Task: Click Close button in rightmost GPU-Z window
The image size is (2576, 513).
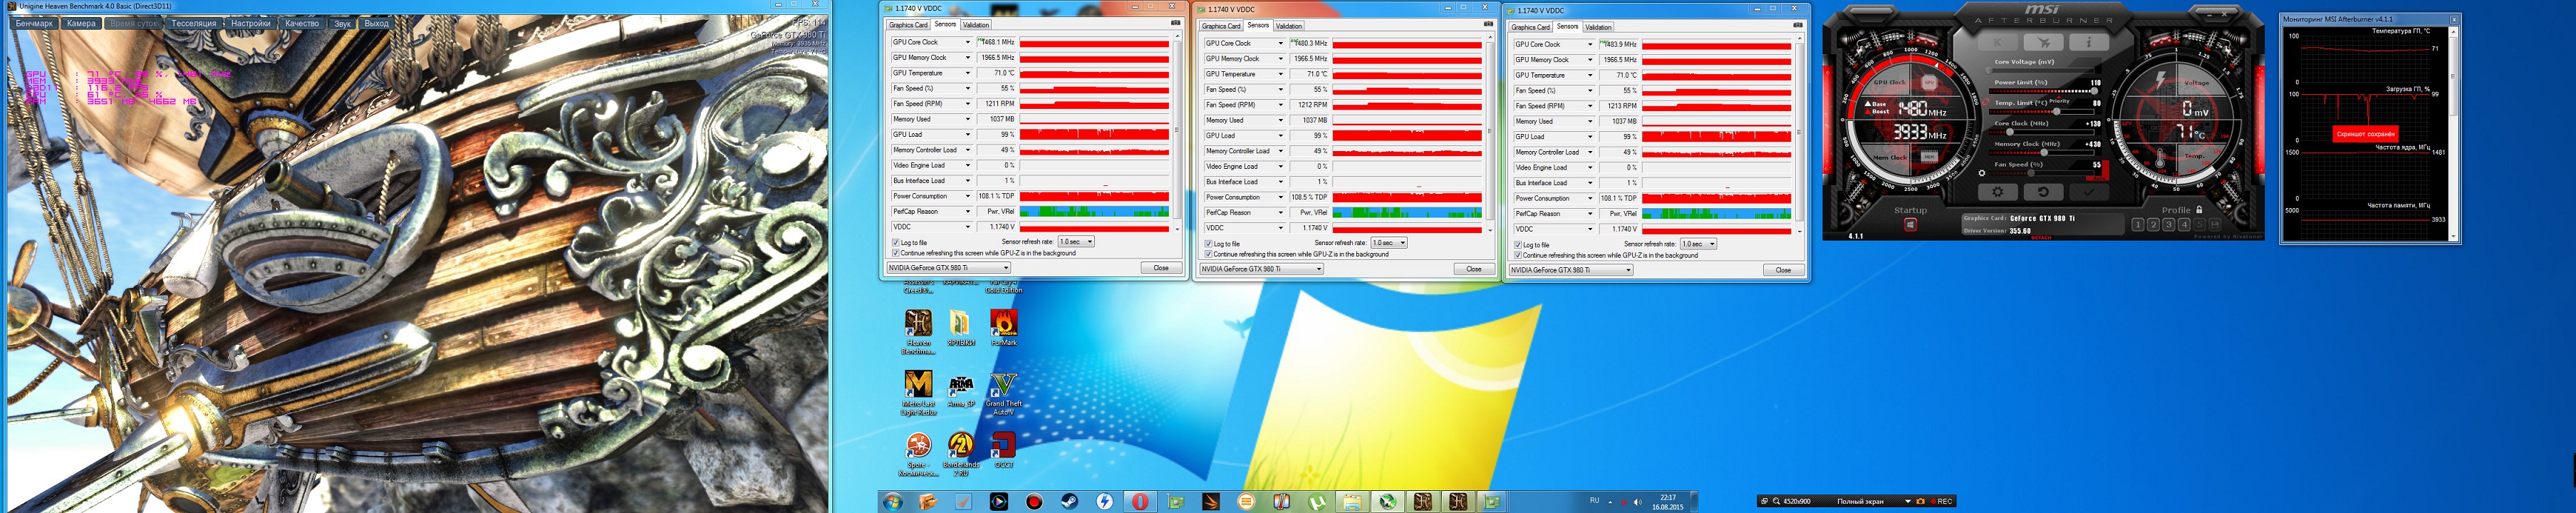Action: (x=1783, y=270)
